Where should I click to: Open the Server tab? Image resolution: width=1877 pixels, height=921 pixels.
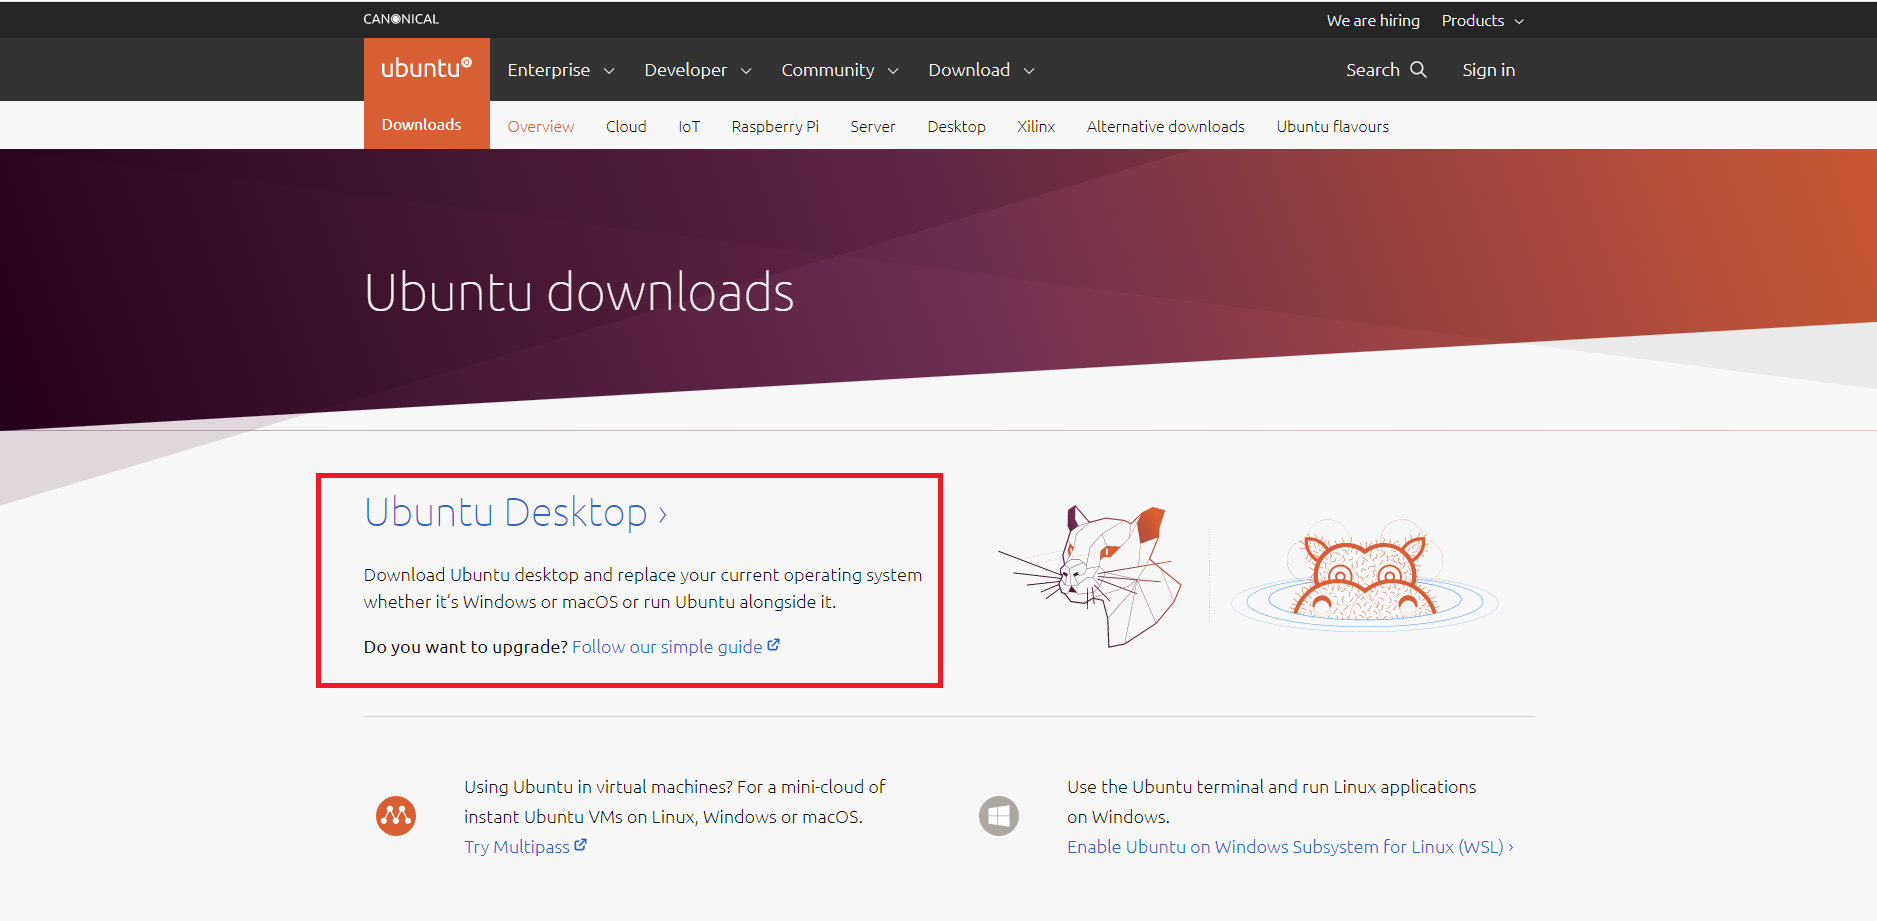[873, 126]
